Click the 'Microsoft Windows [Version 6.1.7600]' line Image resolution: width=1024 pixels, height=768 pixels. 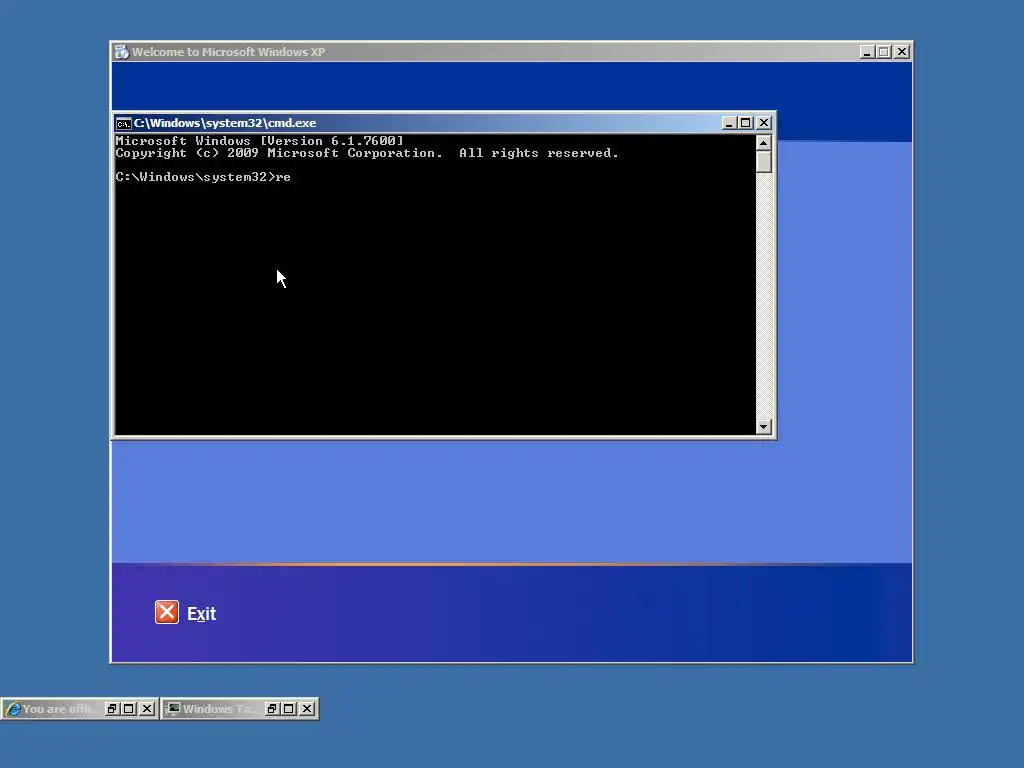click(x=259, y=140)
